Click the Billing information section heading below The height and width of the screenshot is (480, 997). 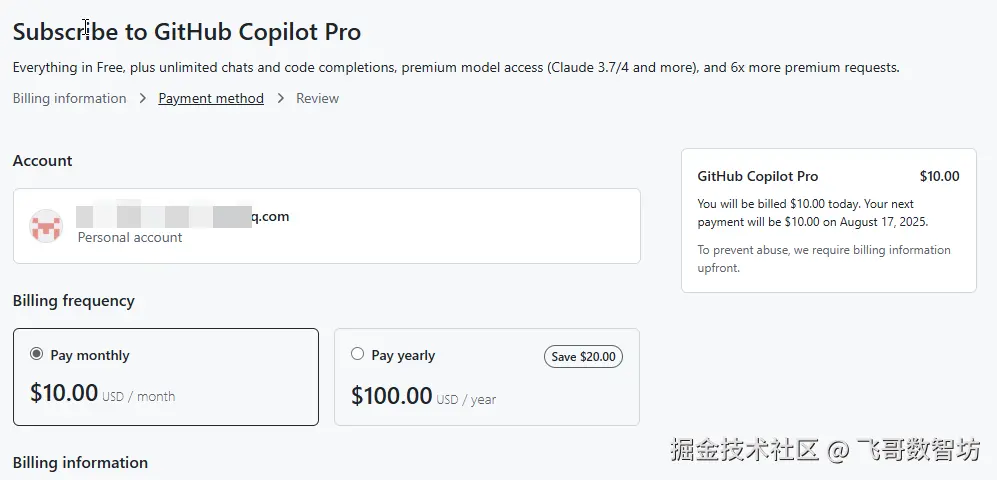click(x=80, y=462)
